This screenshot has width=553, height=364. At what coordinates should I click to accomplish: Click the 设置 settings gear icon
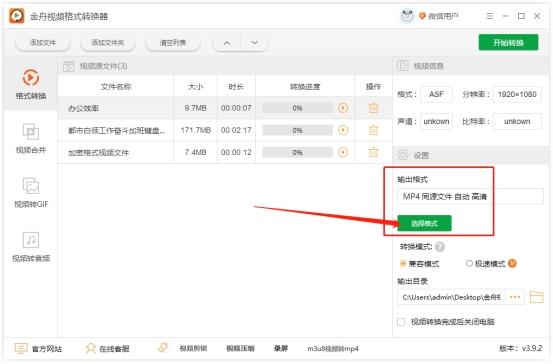click(403, 155)
